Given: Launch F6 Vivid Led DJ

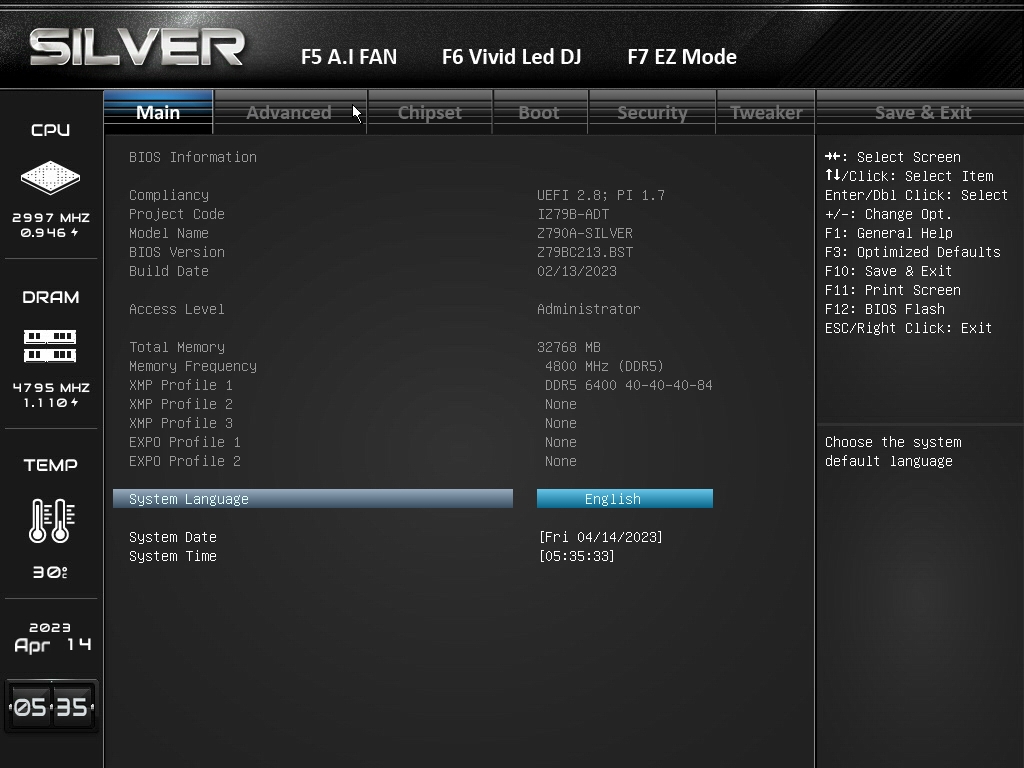Looking at the screenshot, I should pos(511,57).
